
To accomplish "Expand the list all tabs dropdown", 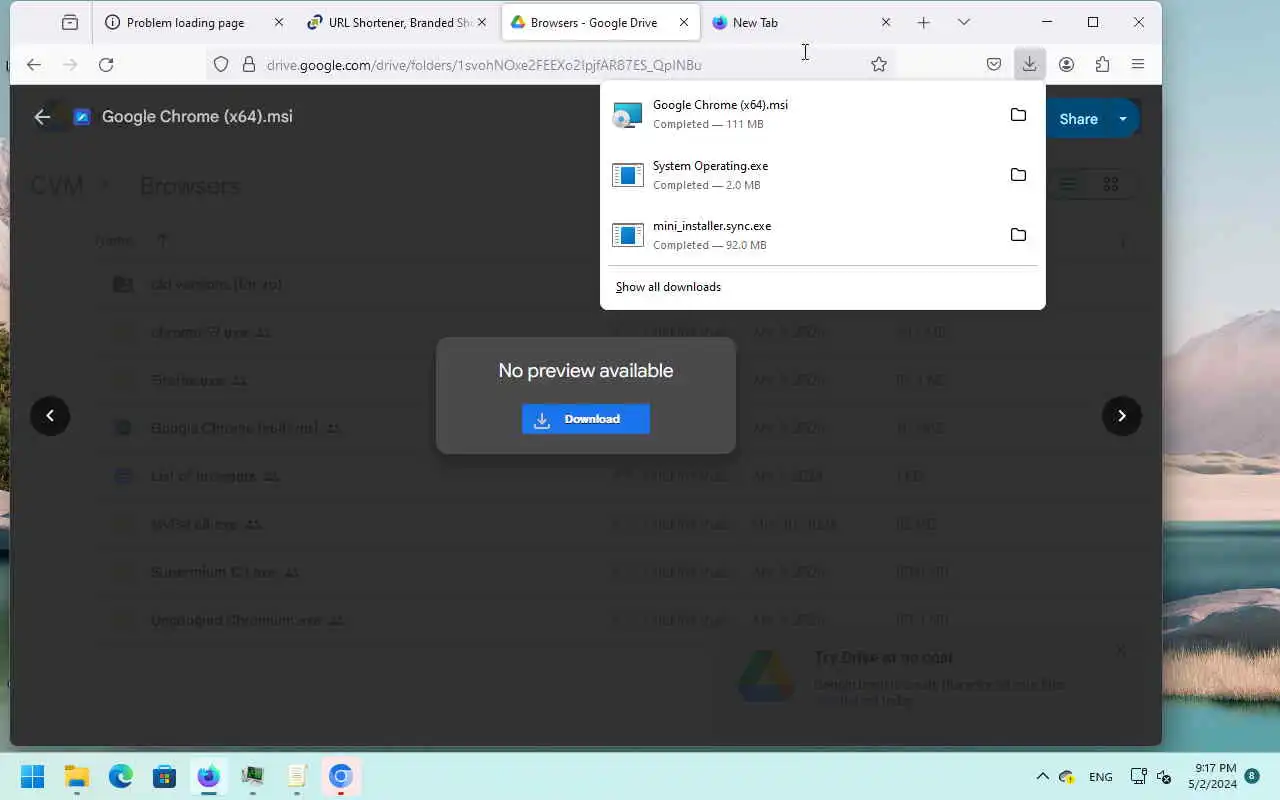I will click(963, 22).
